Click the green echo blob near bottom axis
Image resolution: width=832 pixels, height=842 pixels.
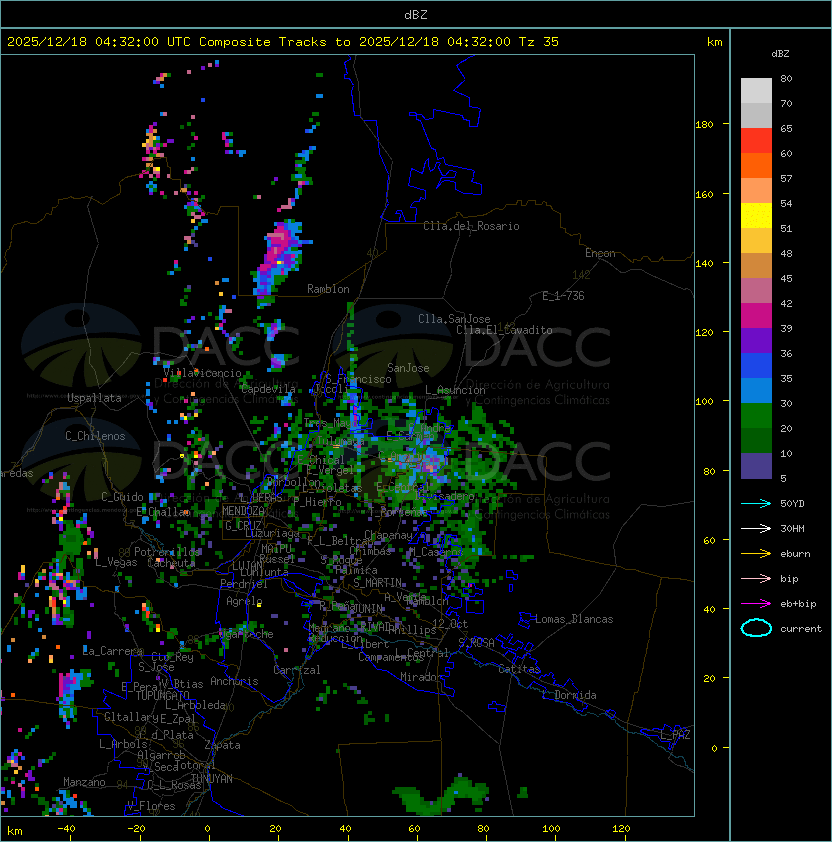click(x=440, y=795)
